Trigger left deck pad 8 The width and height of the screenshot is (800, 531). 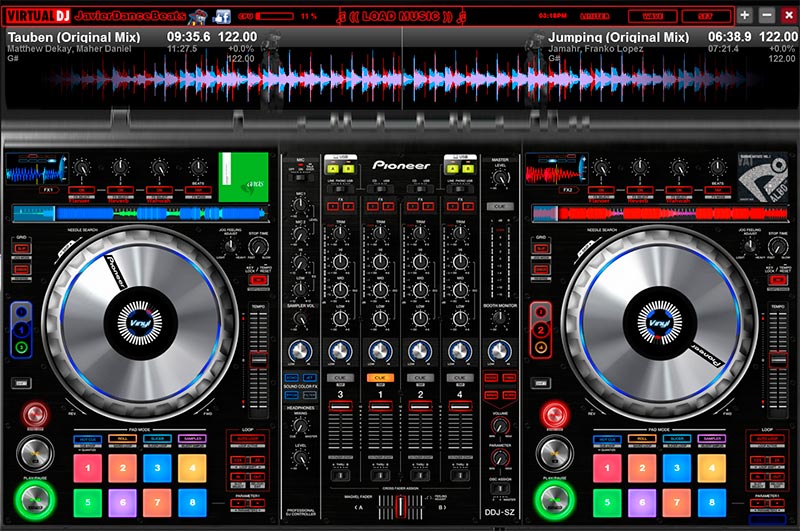pyautogui.click(x=192, y=502)
